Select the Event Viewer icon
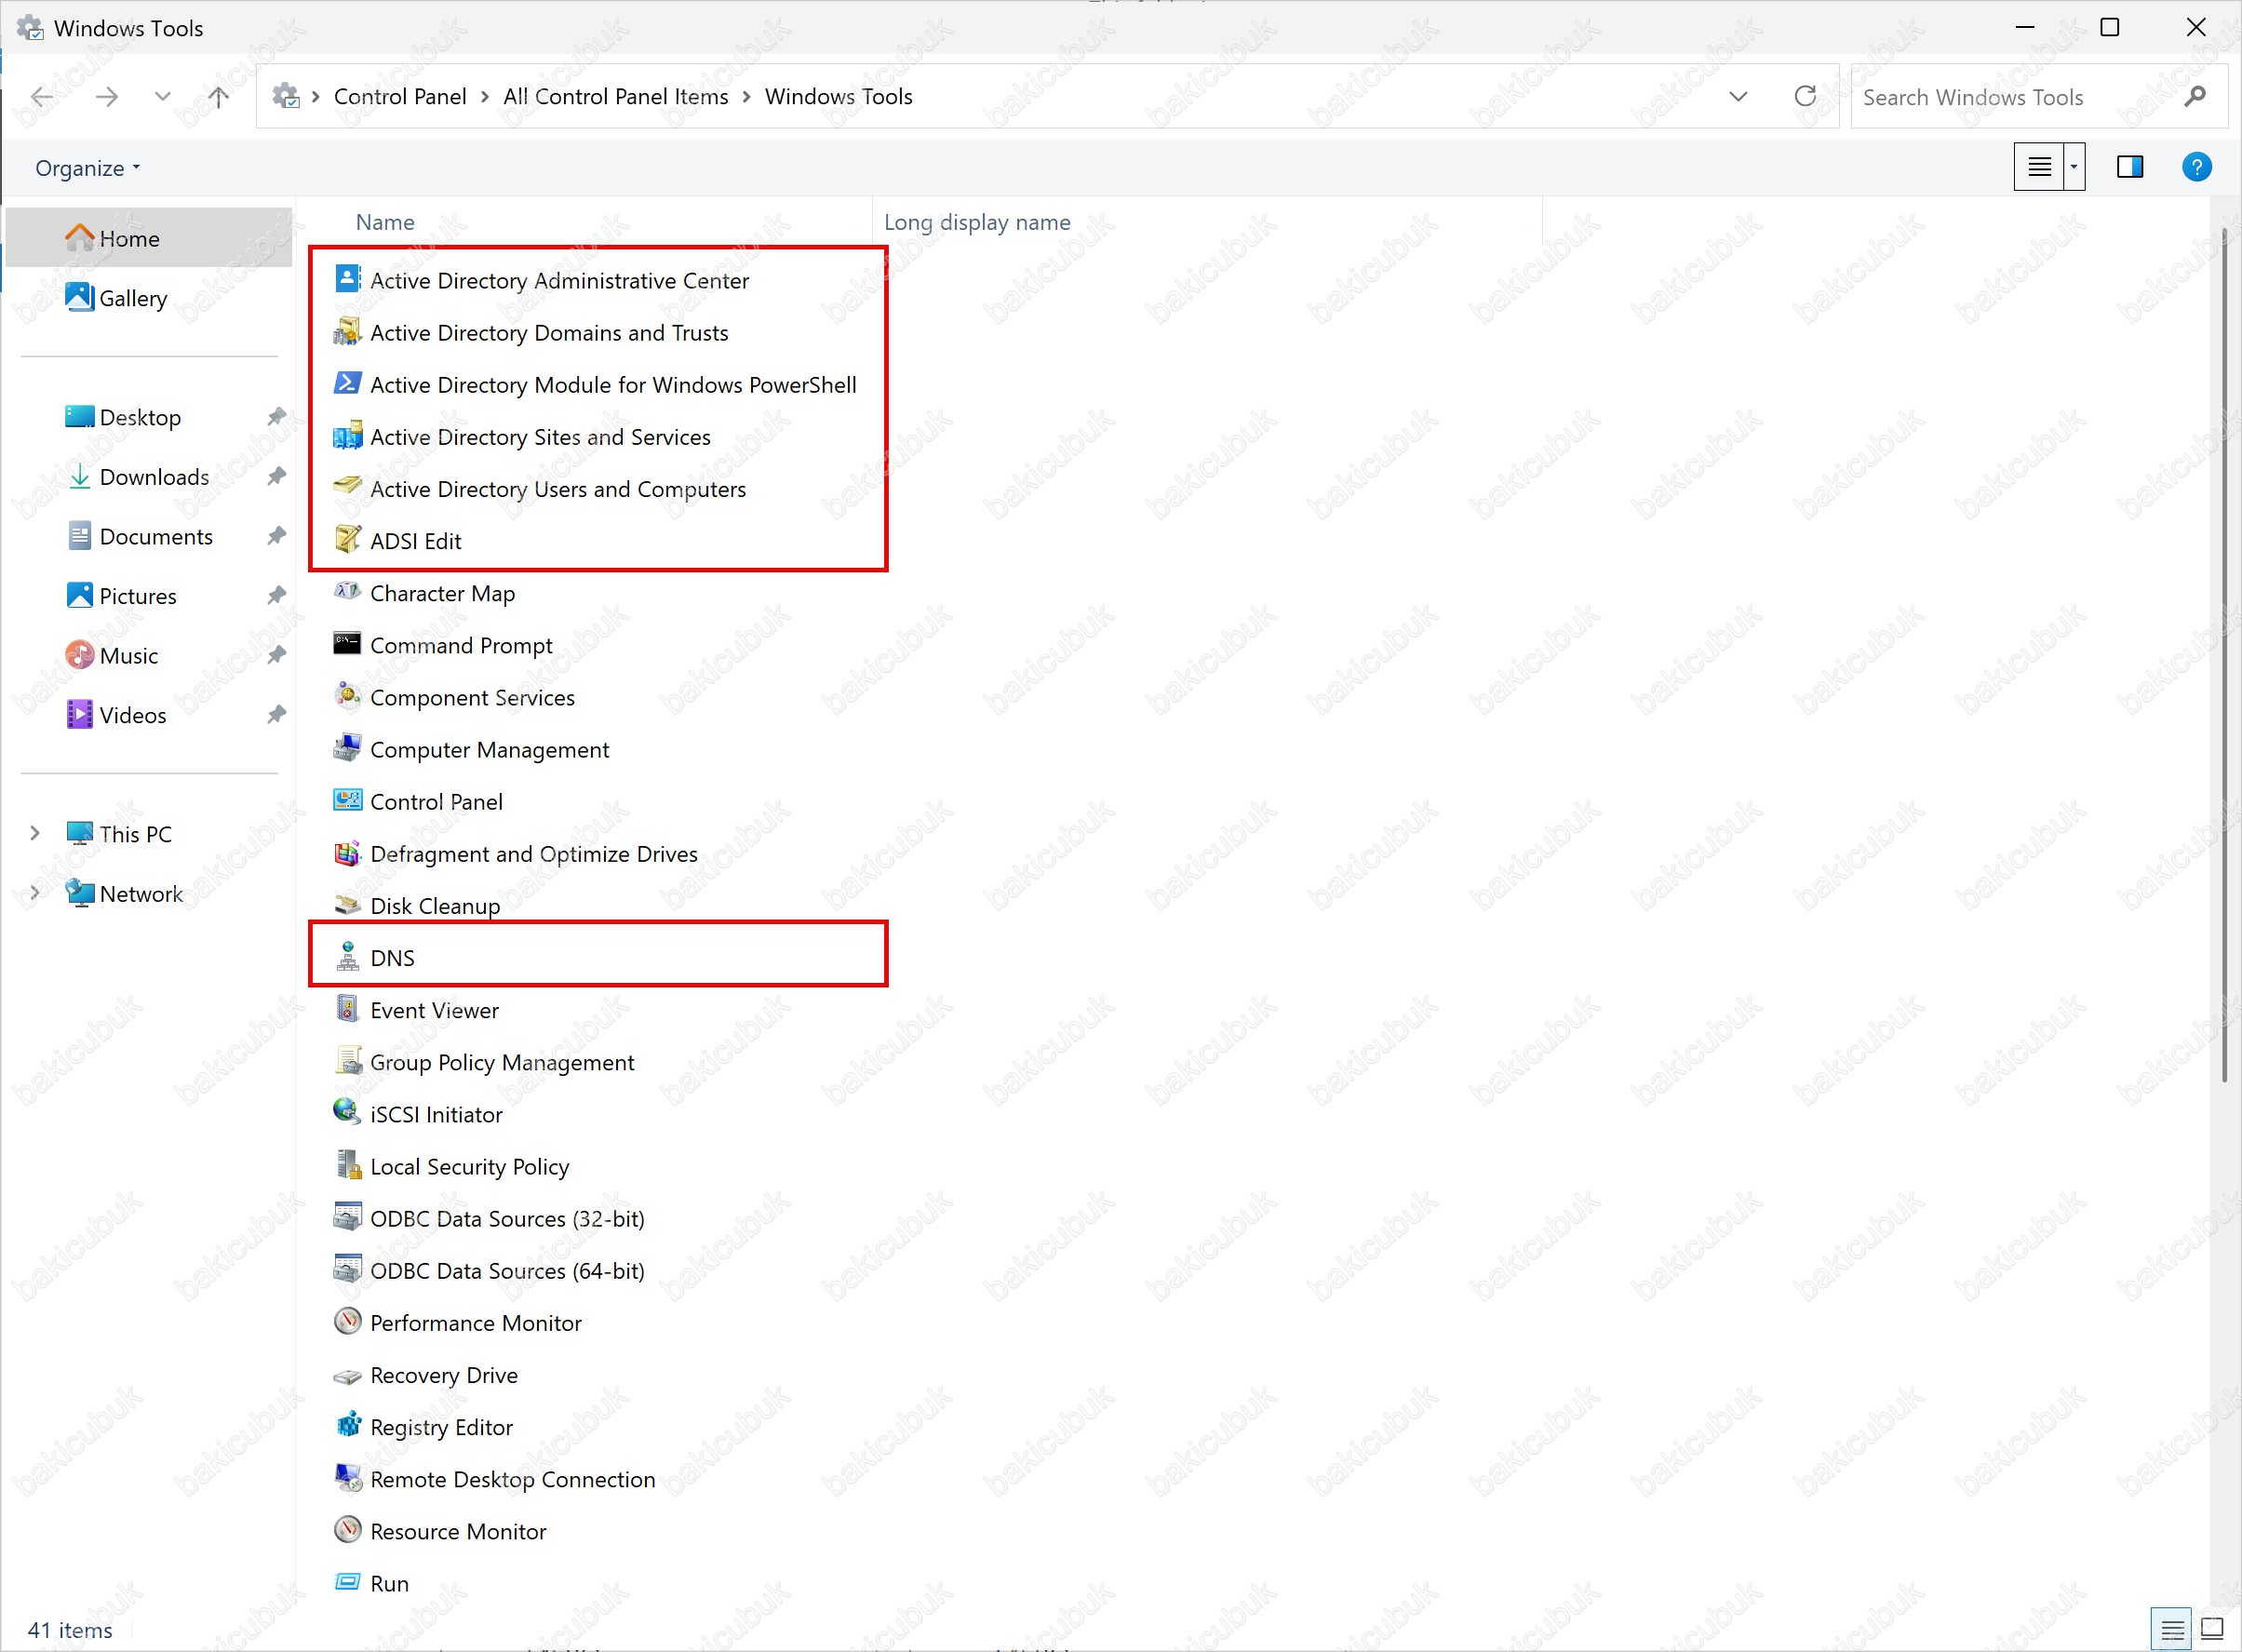Image resolution: width=2242 pixels, height=1652 pixels. point(347,1008)
